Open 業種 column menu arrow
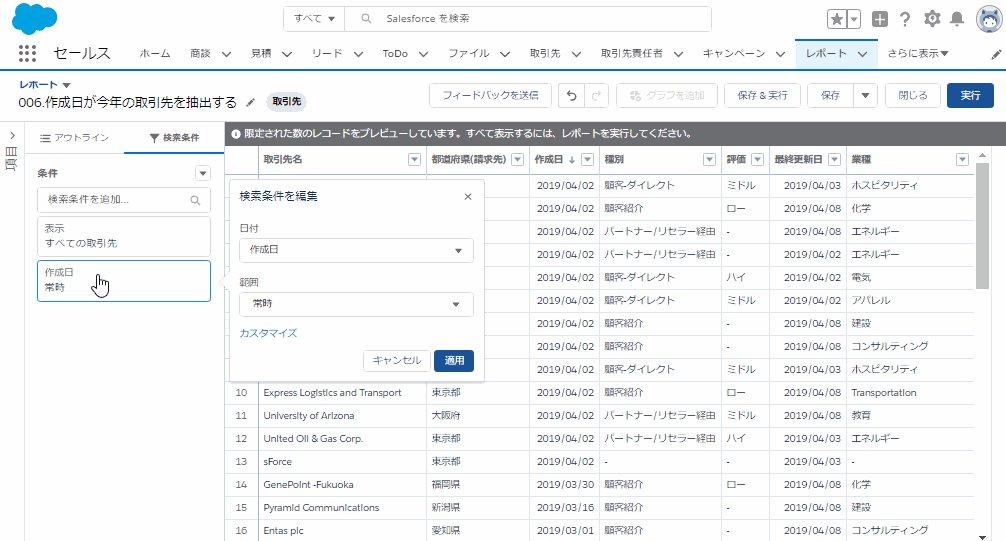The height and width of the screenshot is (541, 1006). pyautogui.click(x=962, y=160)
